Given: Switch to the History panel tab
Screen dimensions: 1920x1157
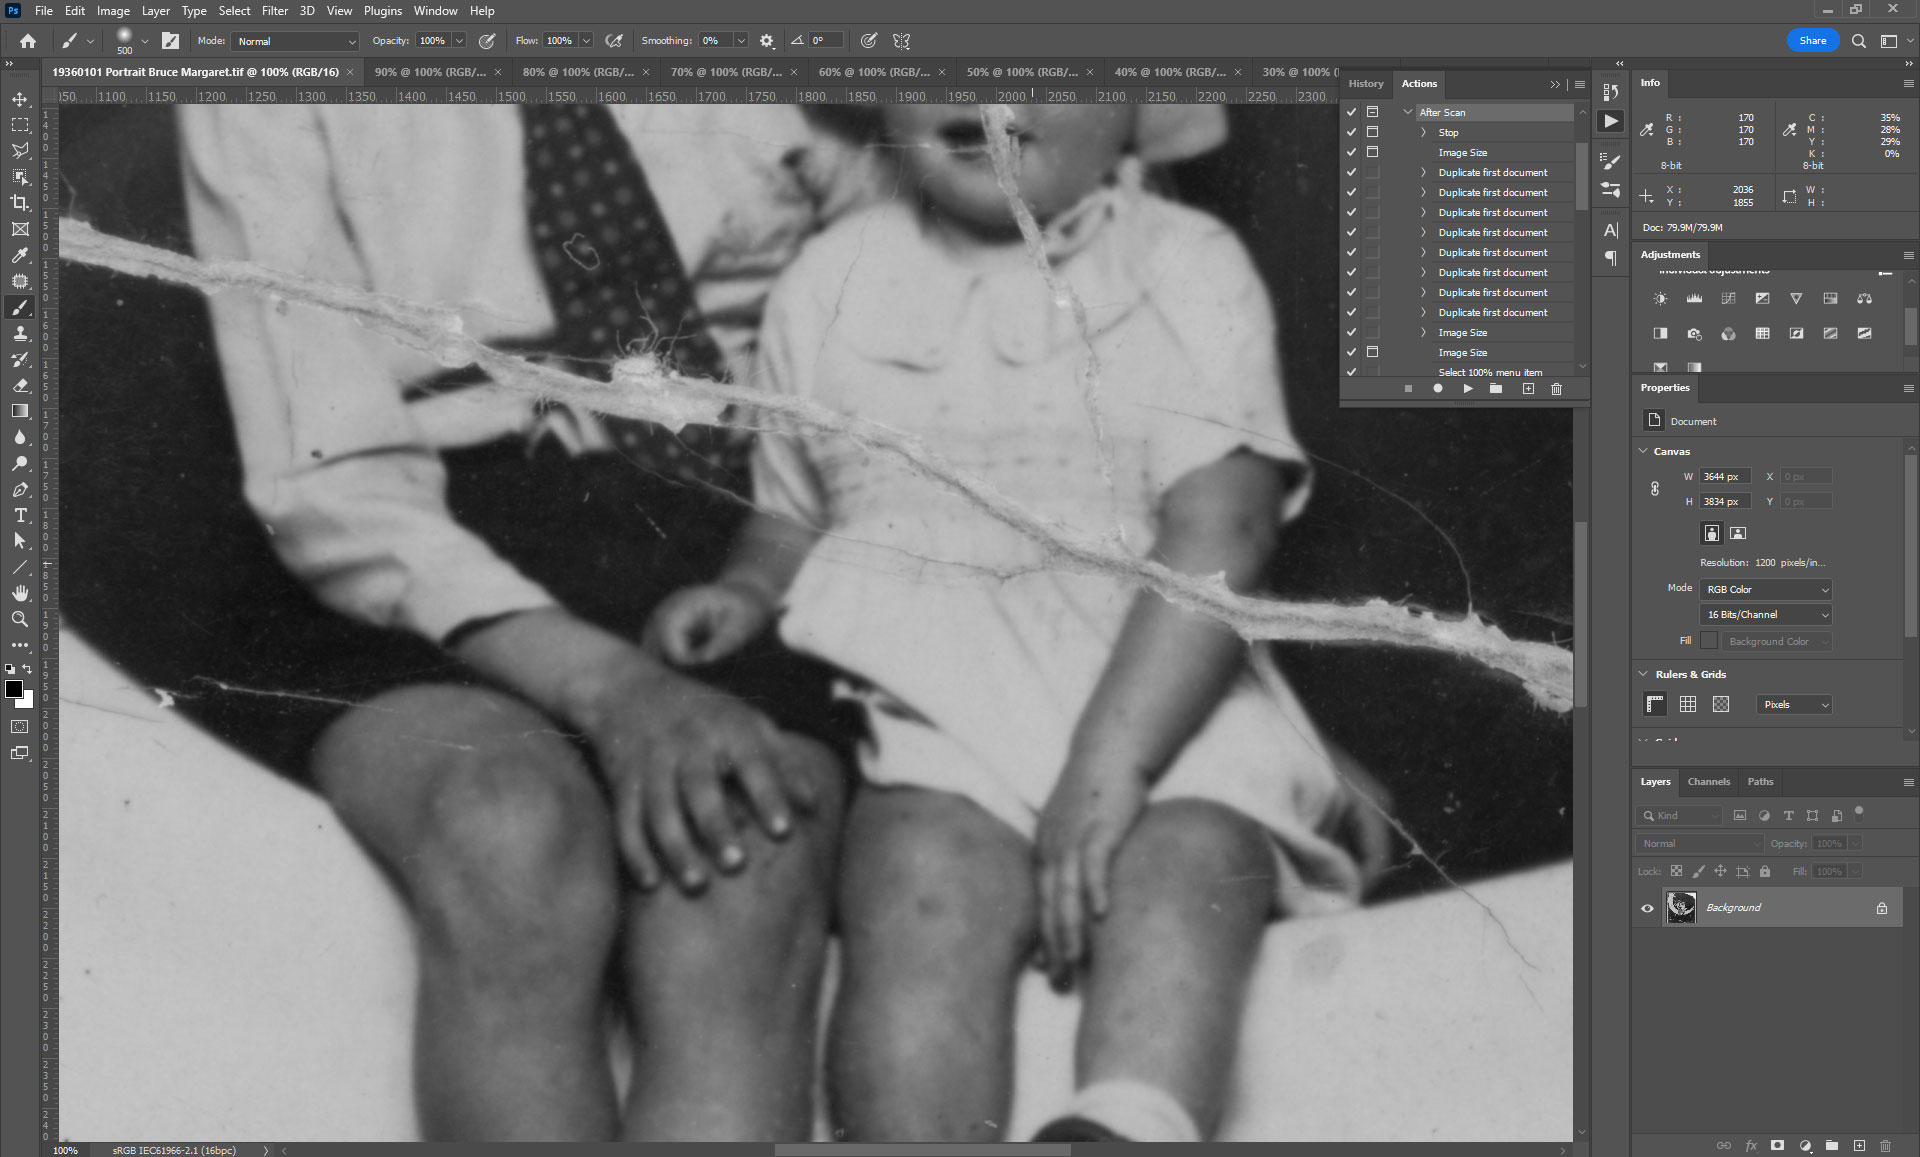Looking at the screenshot, I should (x=1365, y=84).
